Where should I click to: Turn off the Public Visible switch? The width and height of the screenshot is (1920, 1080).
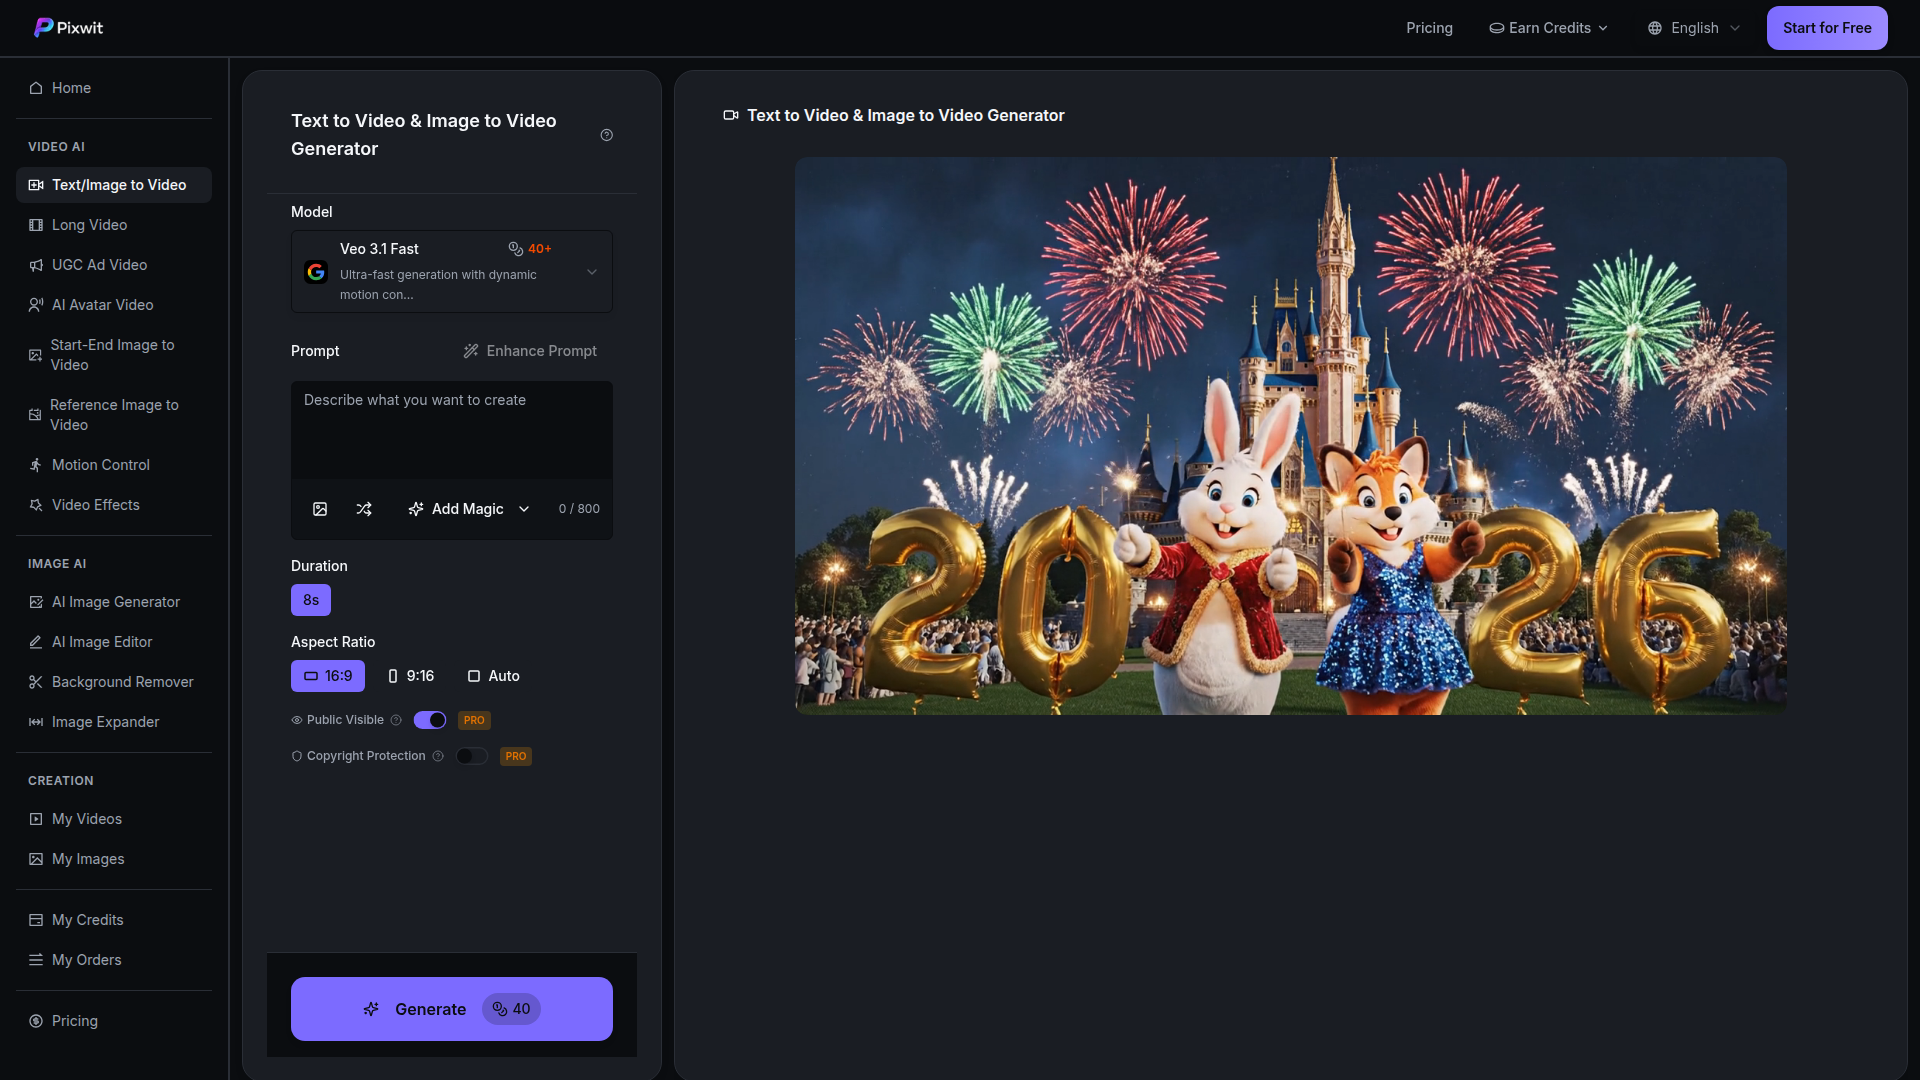(x=430, y=720)
